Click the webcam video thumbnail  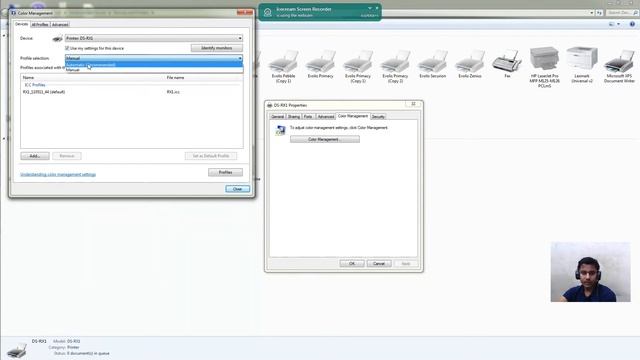point(590,272)
